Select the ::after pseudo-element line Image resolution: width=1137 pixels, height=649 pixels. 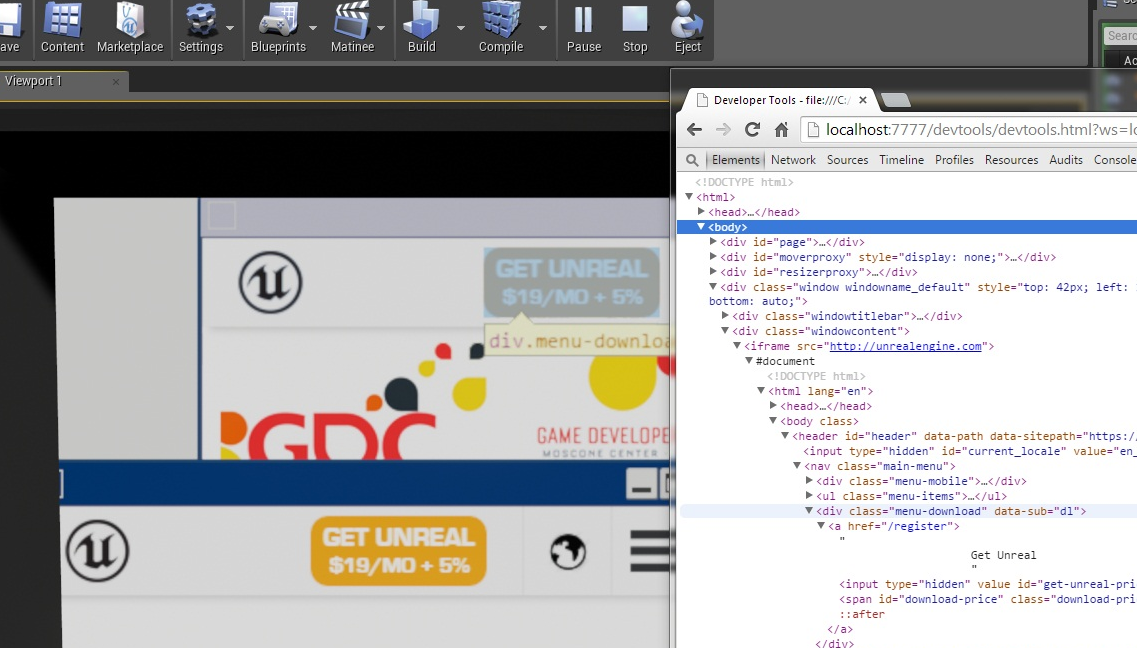(x=862, y=615)
